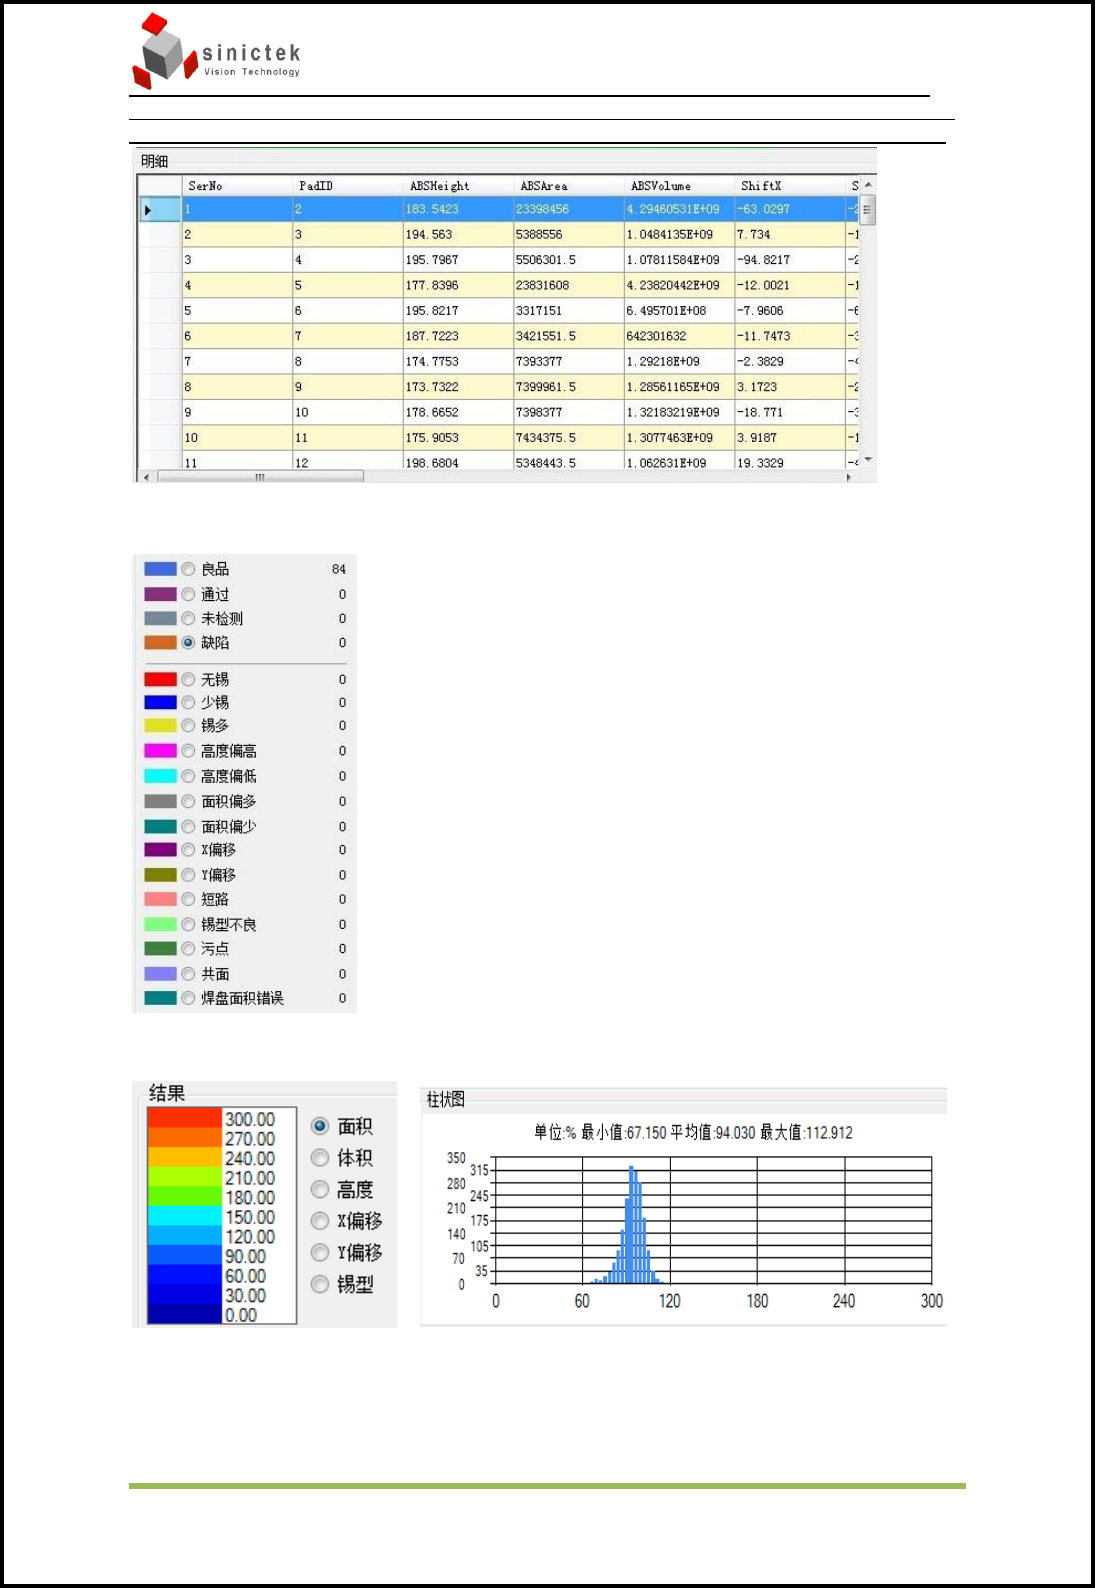Click the light green 锡型不良 color swatch
Screen dimensions: 1095x1588
pos(160,924)
